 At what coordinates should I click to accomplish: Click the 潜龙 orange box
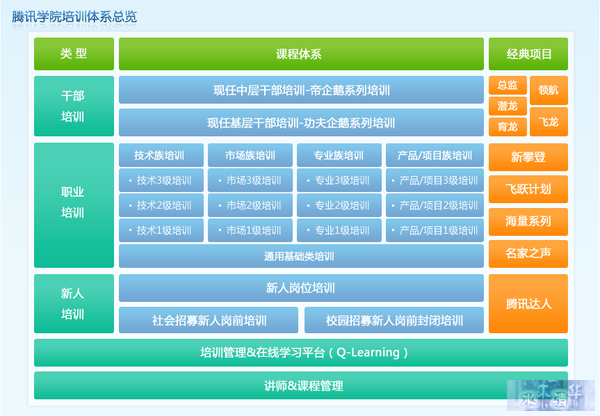coord(508,106)
